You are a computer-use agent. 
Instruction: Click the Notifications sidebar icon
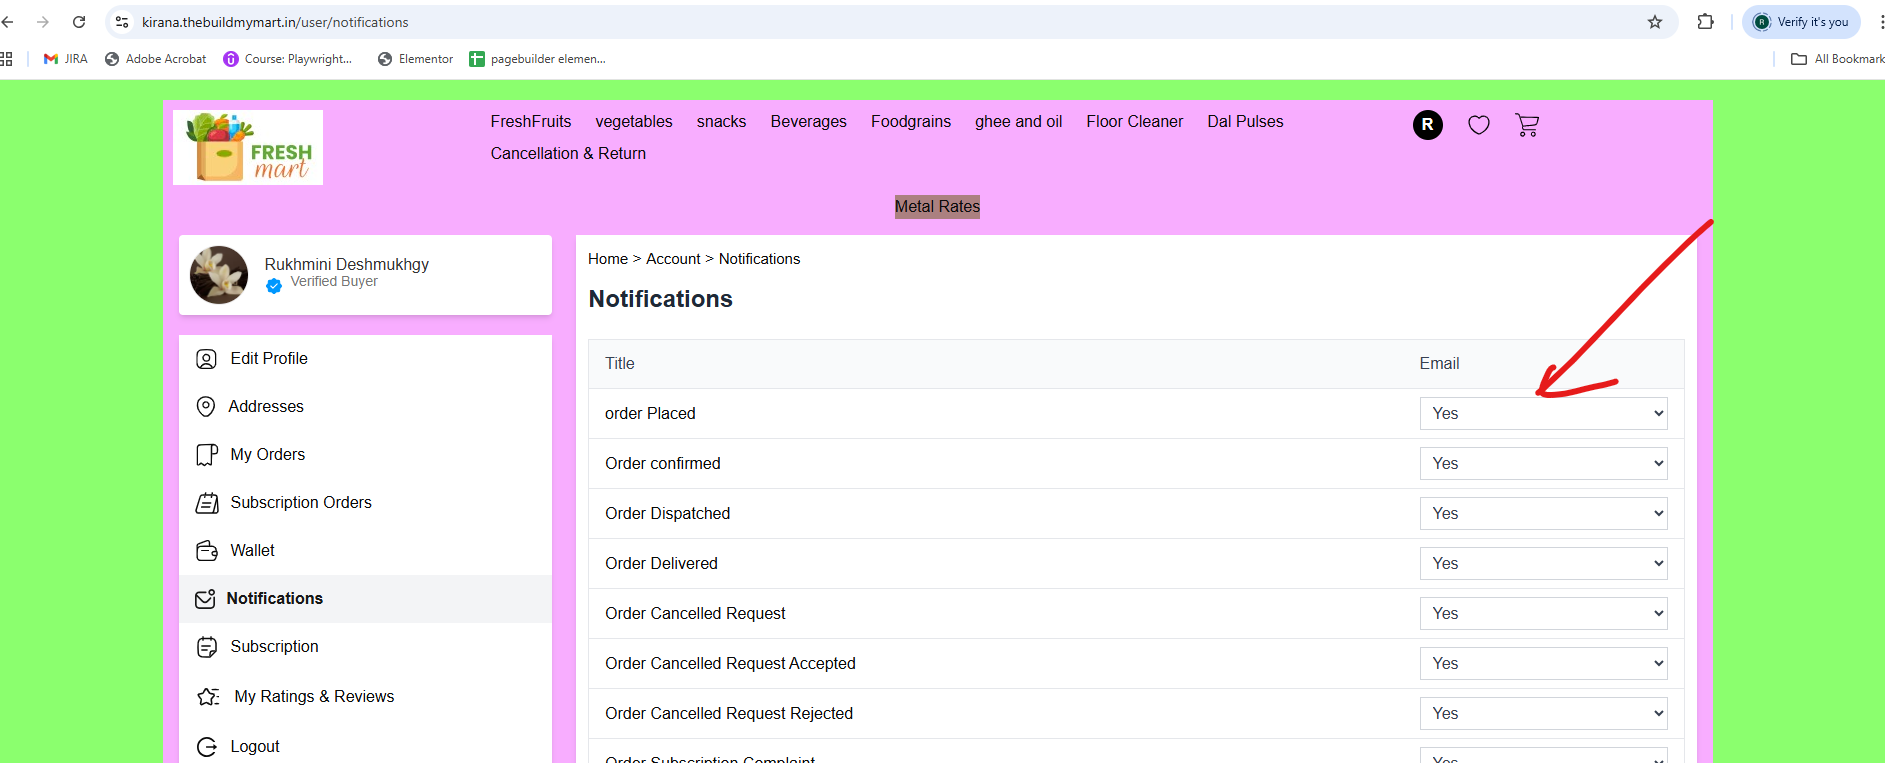(205, 599)
